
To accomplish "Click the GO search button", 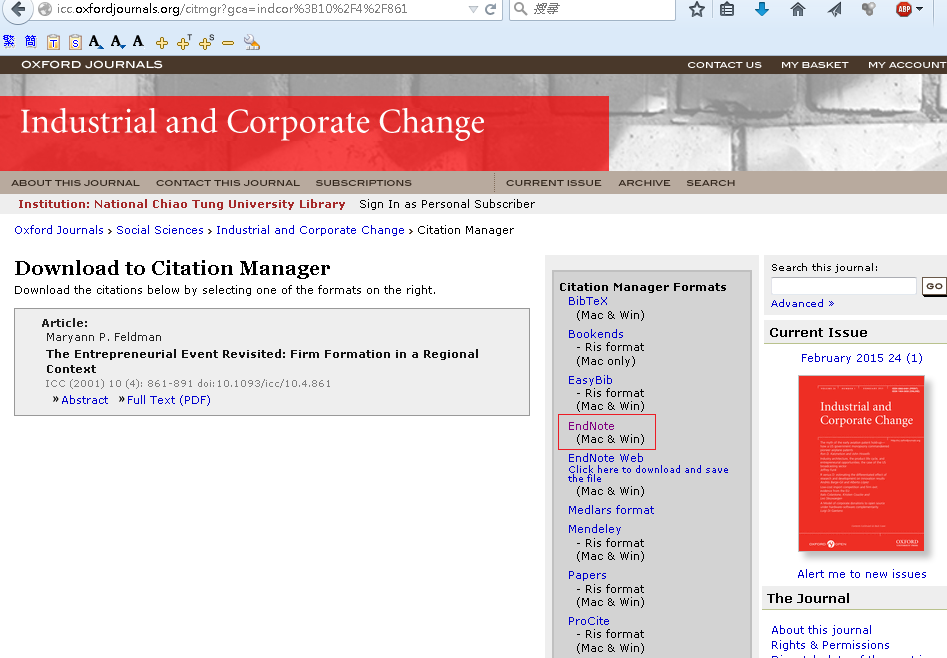I will pyautogui.click(x=934, y=286).
